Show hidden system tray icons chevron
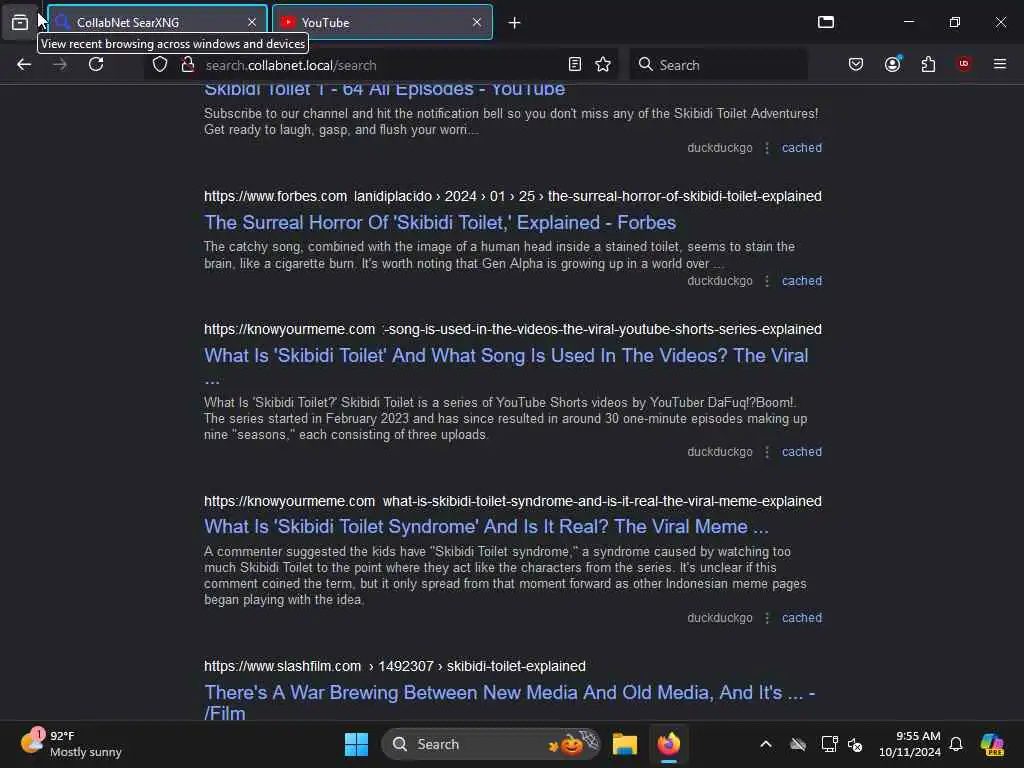Viewport: 1024px width, 768px height. coord(766,744)
